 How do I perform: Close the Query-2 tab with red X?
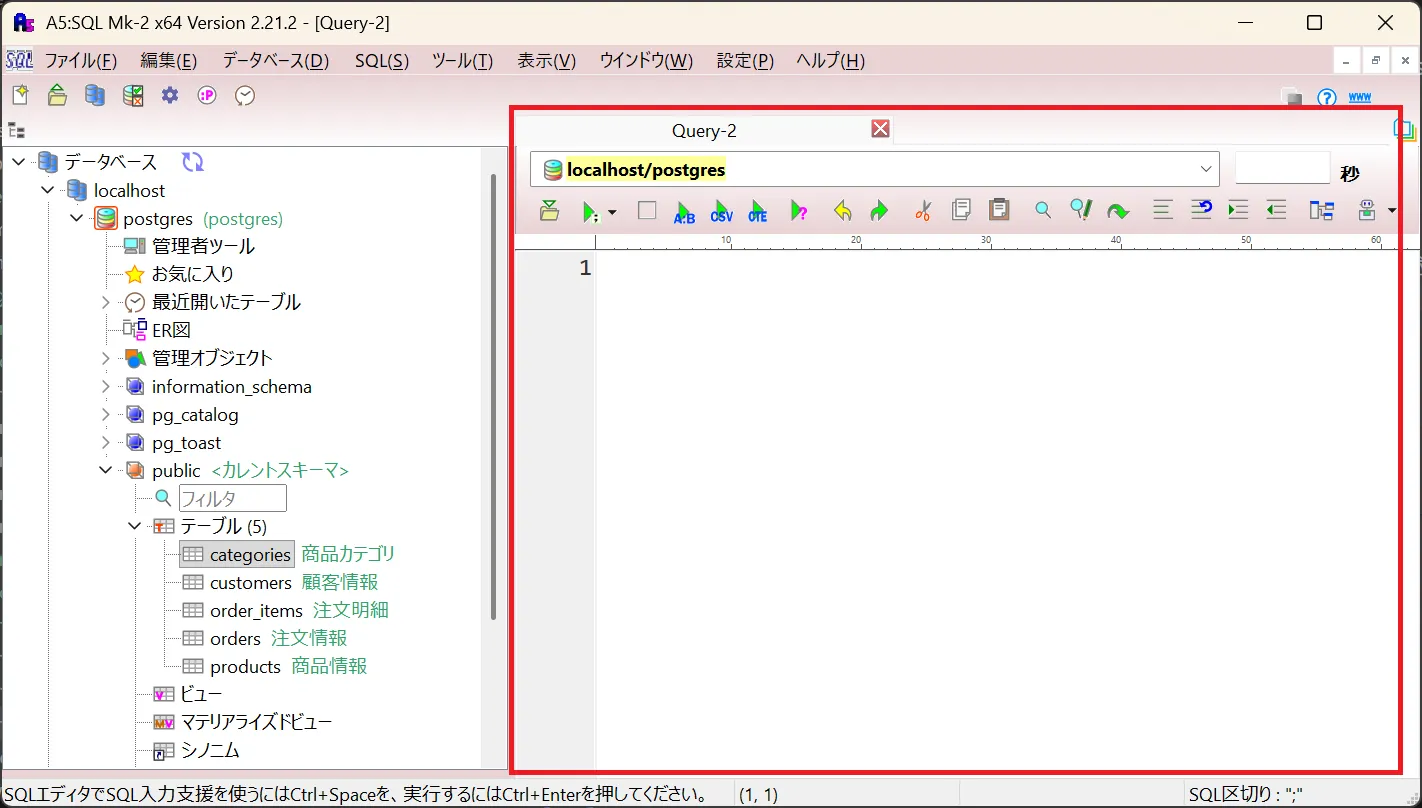click(x=880, y=129)
